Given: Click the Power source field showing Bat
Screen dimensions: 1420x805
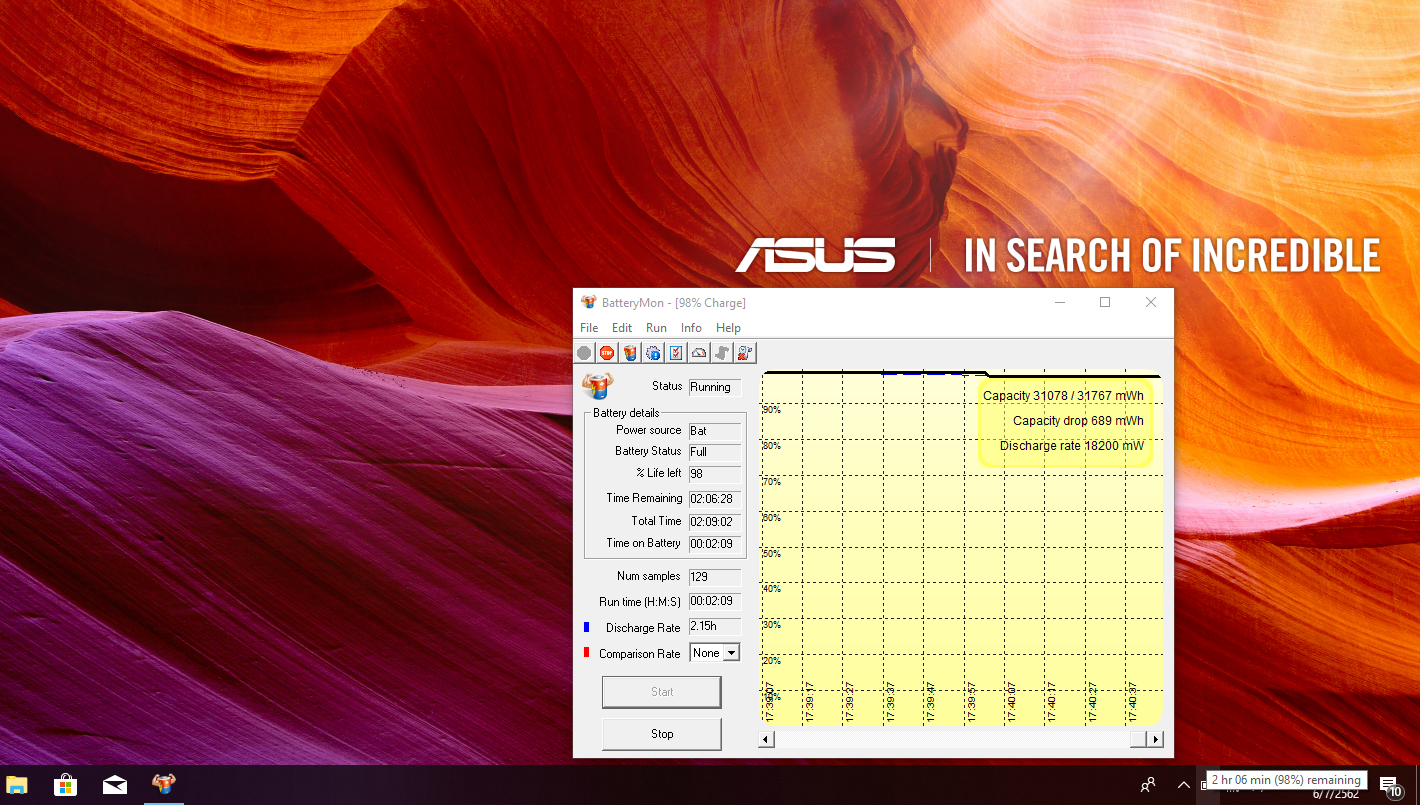Looking at the screenshot, I should pyautogui.click(x=715, y=431).
